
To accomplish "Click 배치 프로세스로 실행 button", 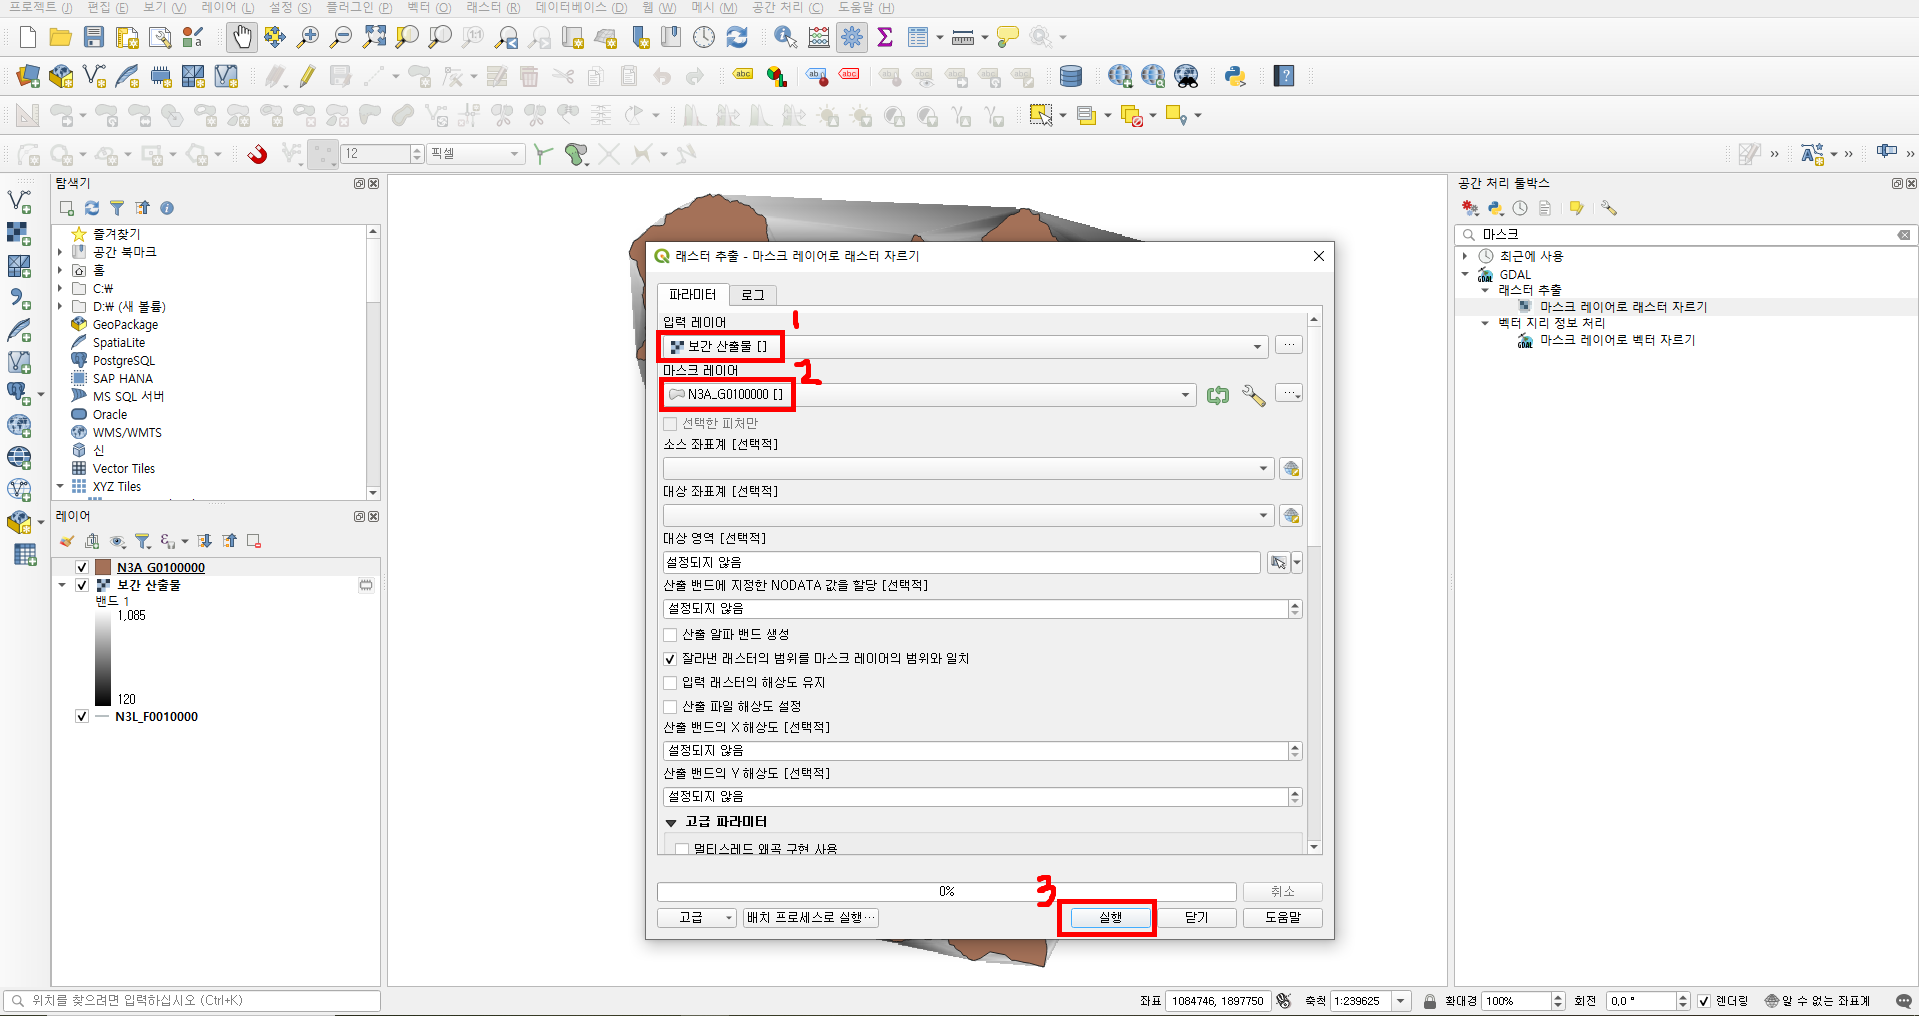I will click(810, 918).
